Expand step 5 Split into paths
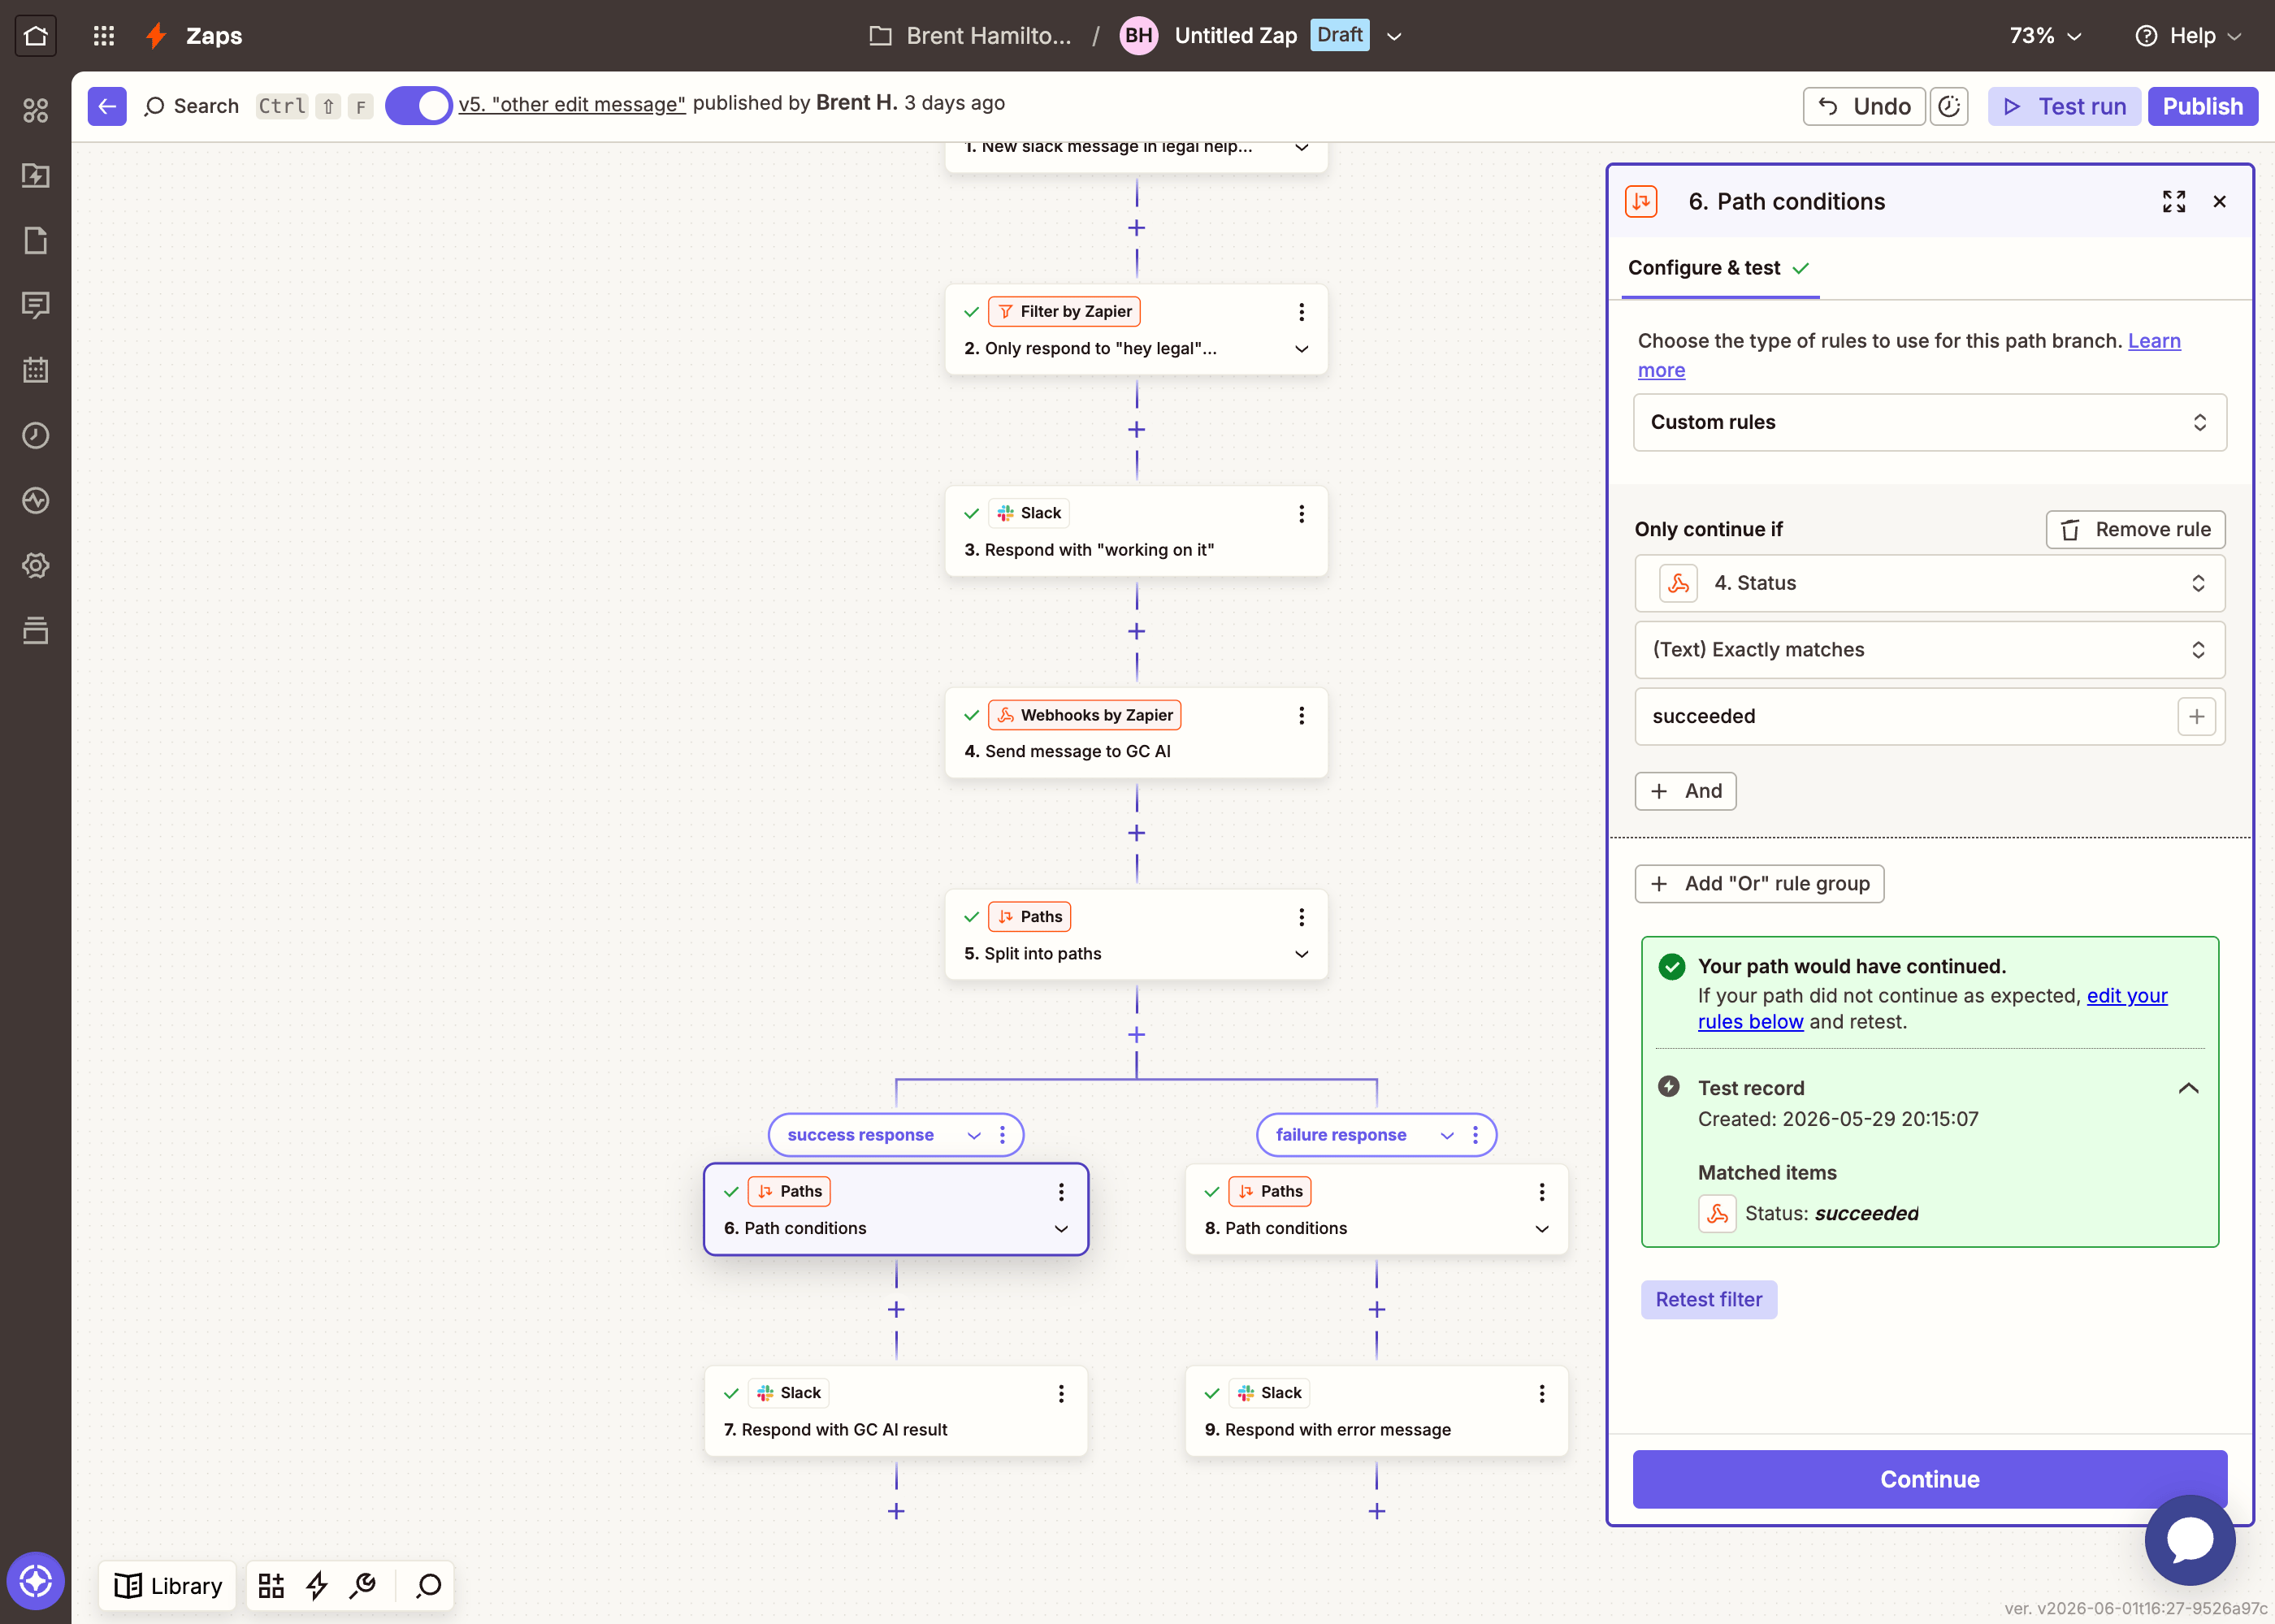Image resolution: width=2275 pixels, height=1624 pixels. (1301, 954)
